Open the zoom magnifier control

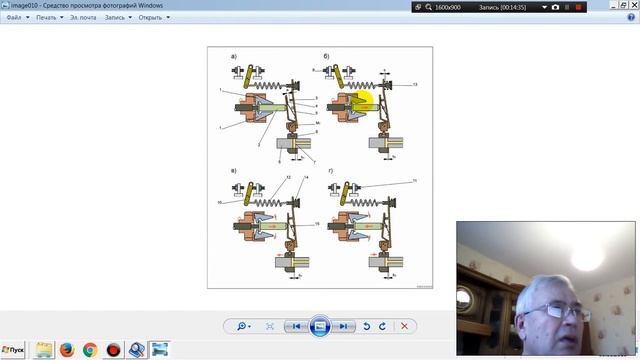(244, 326)
